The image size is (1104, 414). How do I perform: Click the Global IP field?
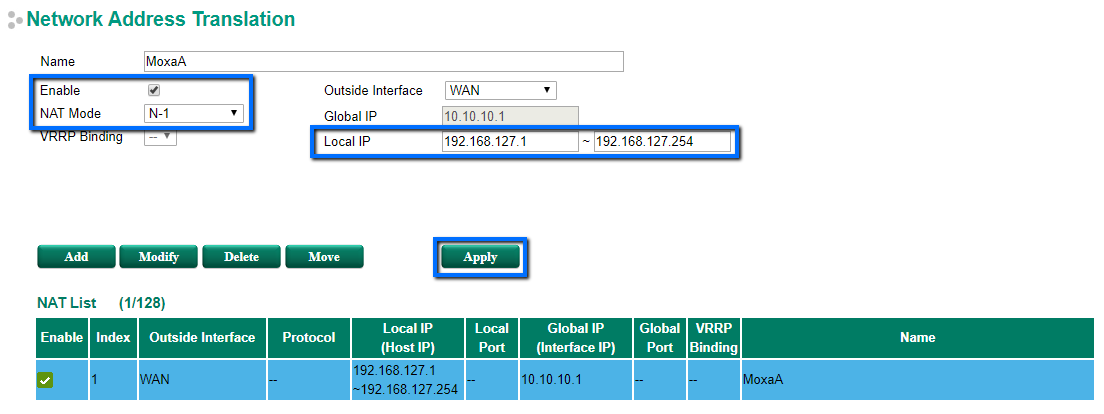pos(510,117)
